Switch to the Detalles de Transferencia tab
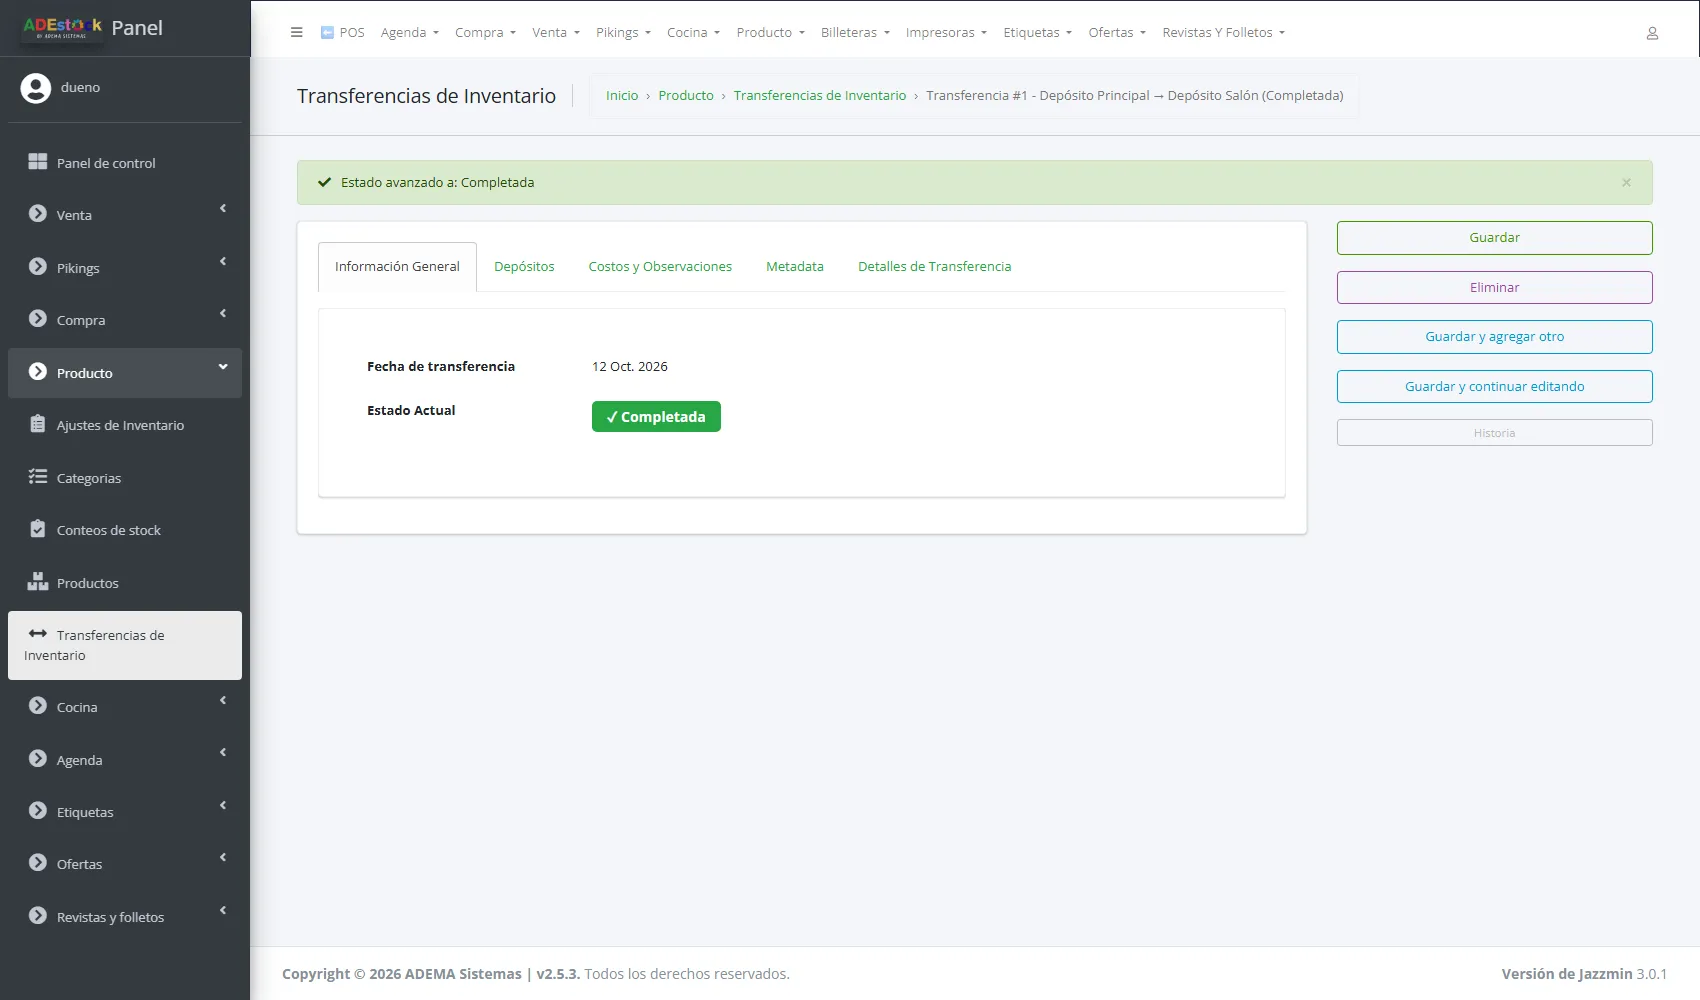Image resolution: width=1700 pixels, height=1000 pixels. tap(934, 266)
